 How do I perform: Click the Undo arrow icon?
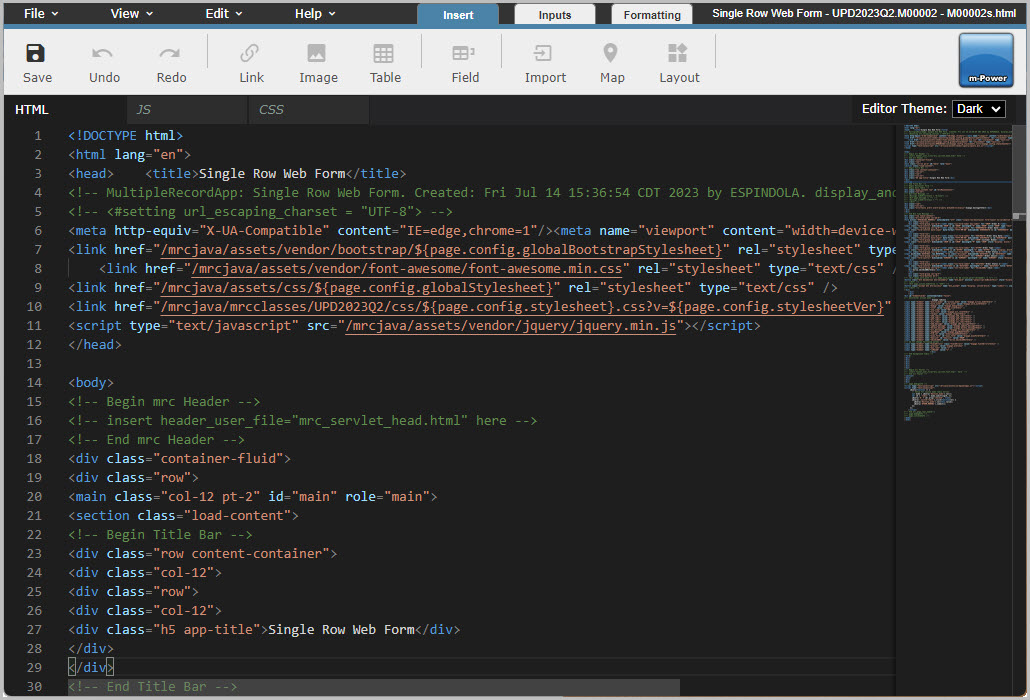[x=102, y=53]
